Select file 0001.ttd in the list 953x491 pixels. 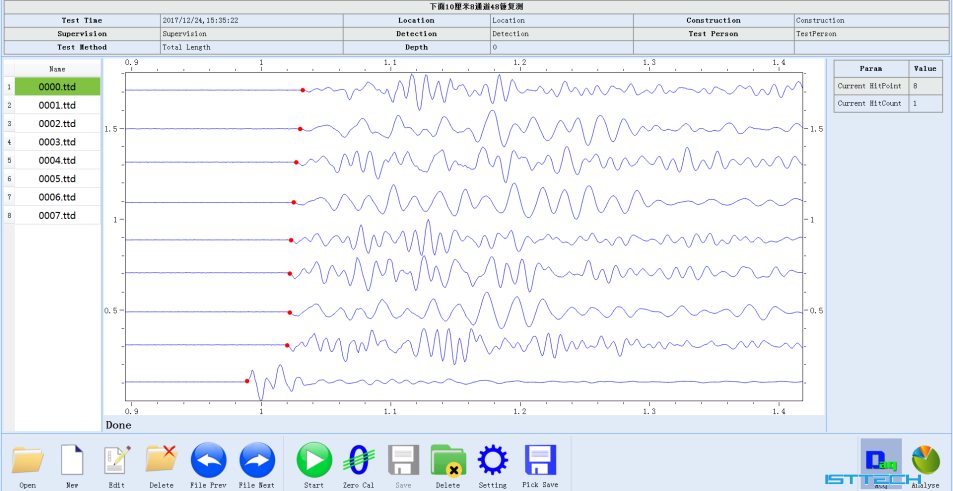(57, 105)
